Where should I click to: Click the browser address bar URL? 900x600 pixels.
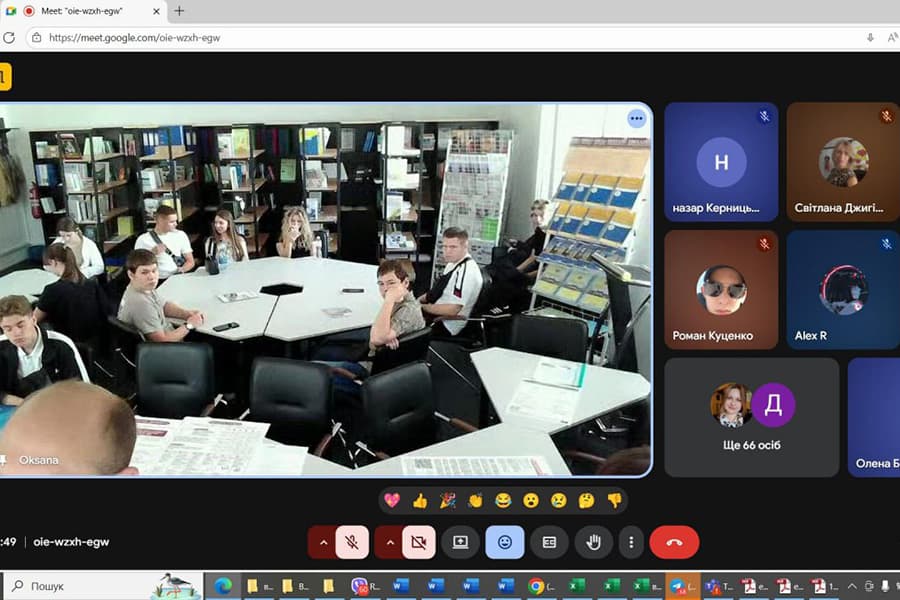tap(134, 38)
